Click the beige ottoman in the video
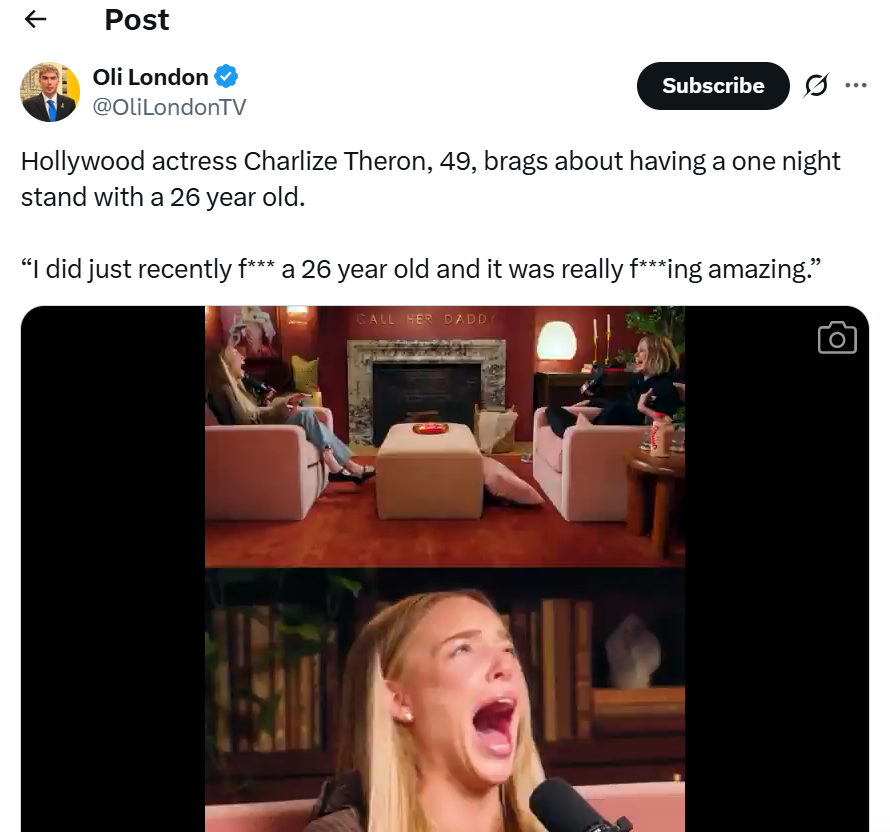890x832 pixels. [430, 470]
